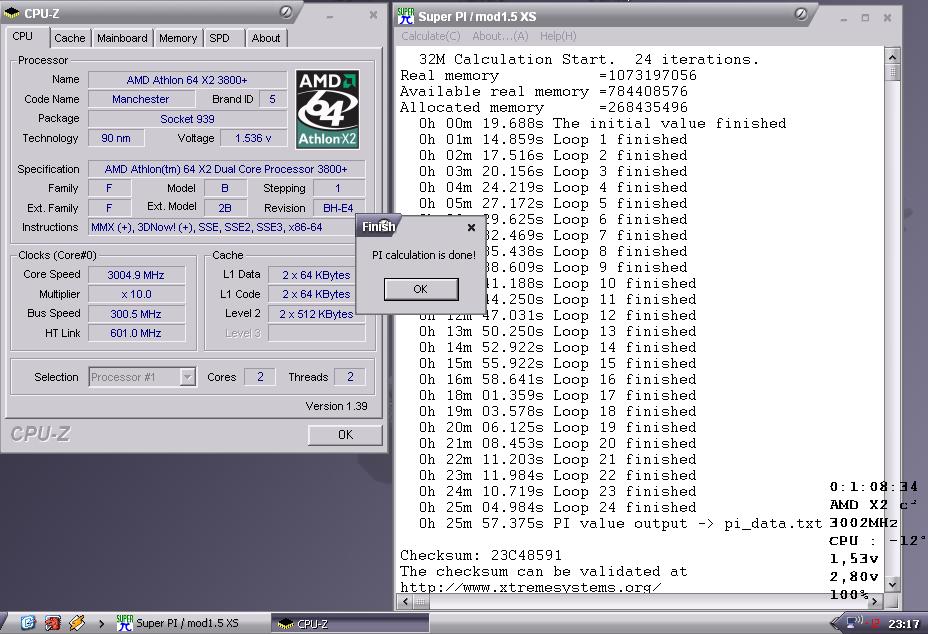
Task: Click the xtremesystems.org URL text
Action: (530, 587)
